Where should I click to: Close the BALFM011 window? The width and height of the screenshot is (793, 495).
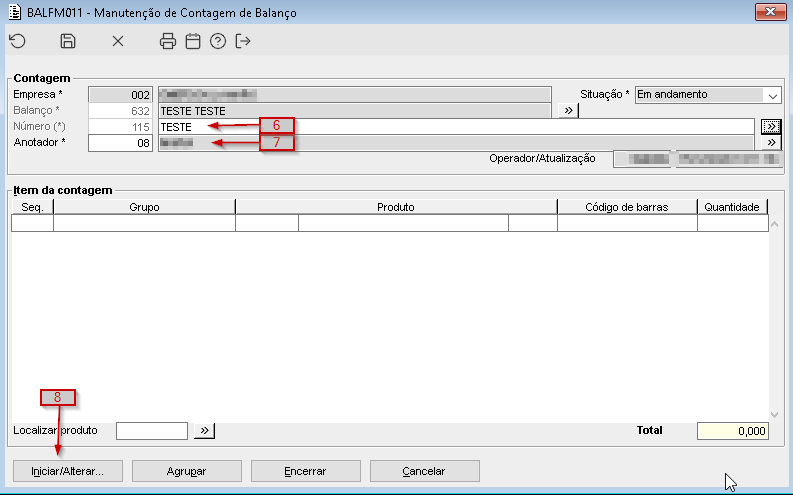tap(770, 12)
